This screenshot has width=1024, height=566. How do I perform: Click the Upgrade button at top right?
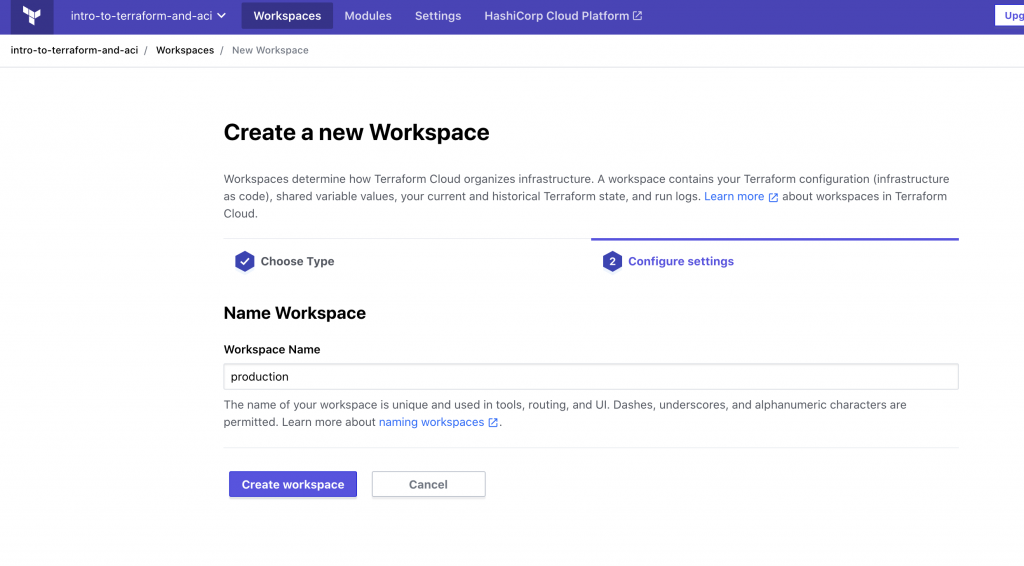point(1009,16)
